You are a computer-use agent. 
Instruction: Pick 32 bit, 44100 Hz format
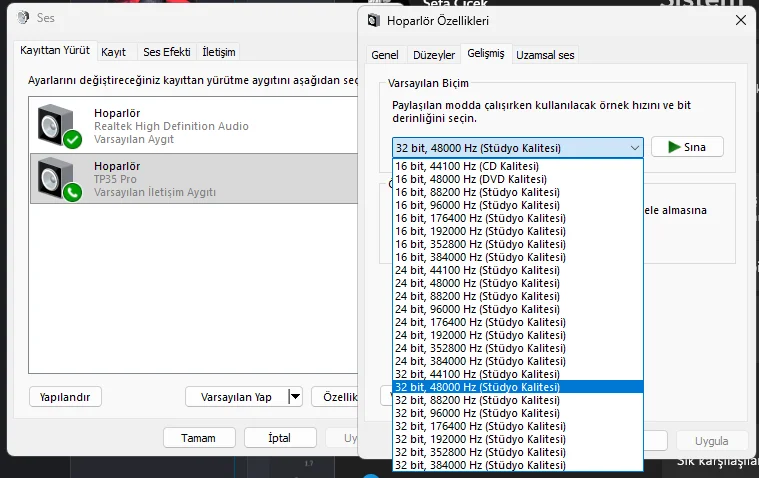(x=517, y=374)
